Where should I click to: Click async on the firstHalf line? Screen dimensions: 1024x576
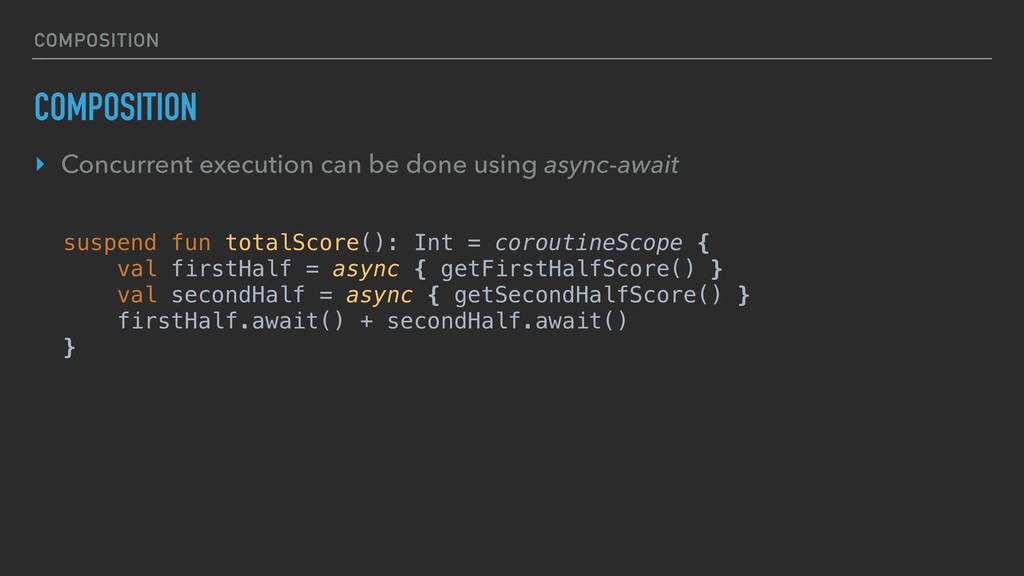coord(366,269)
